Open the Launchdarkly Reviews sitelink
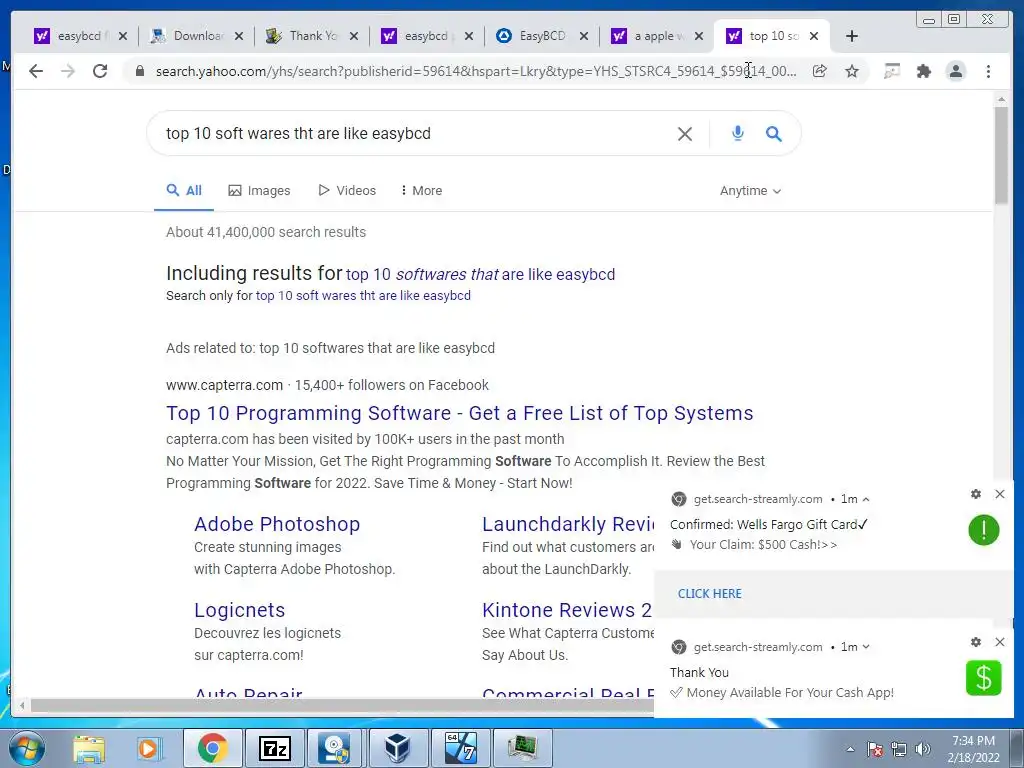Image resolution: width=1024 pixels, height=768 pixels. click(x=568, y=524)
